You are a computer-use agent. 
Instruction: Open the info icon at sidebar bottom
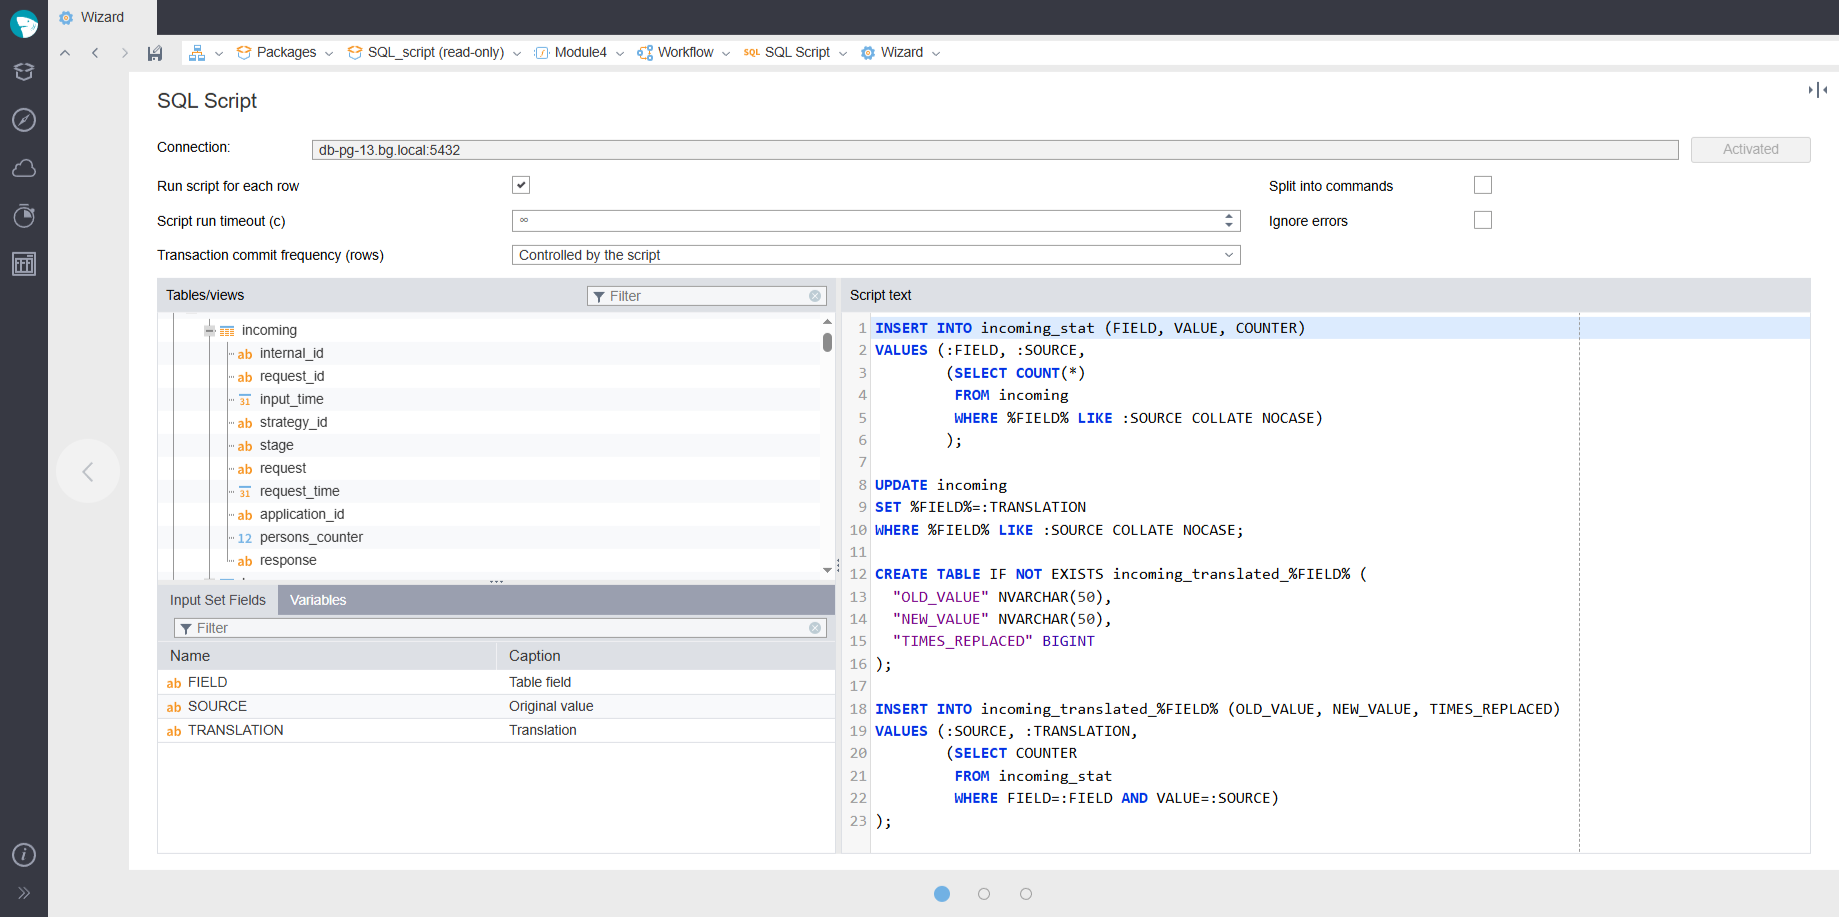24,855
